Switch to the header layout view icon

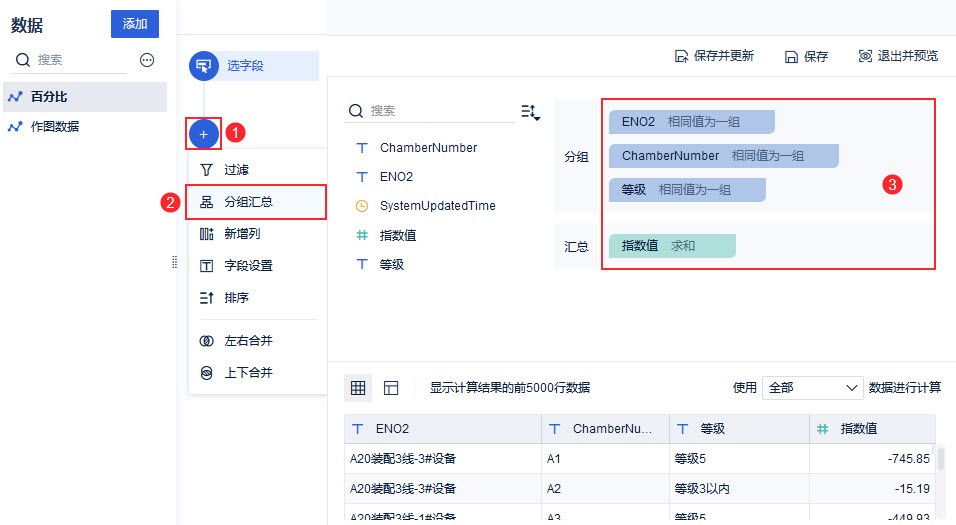tap(391, 388)
